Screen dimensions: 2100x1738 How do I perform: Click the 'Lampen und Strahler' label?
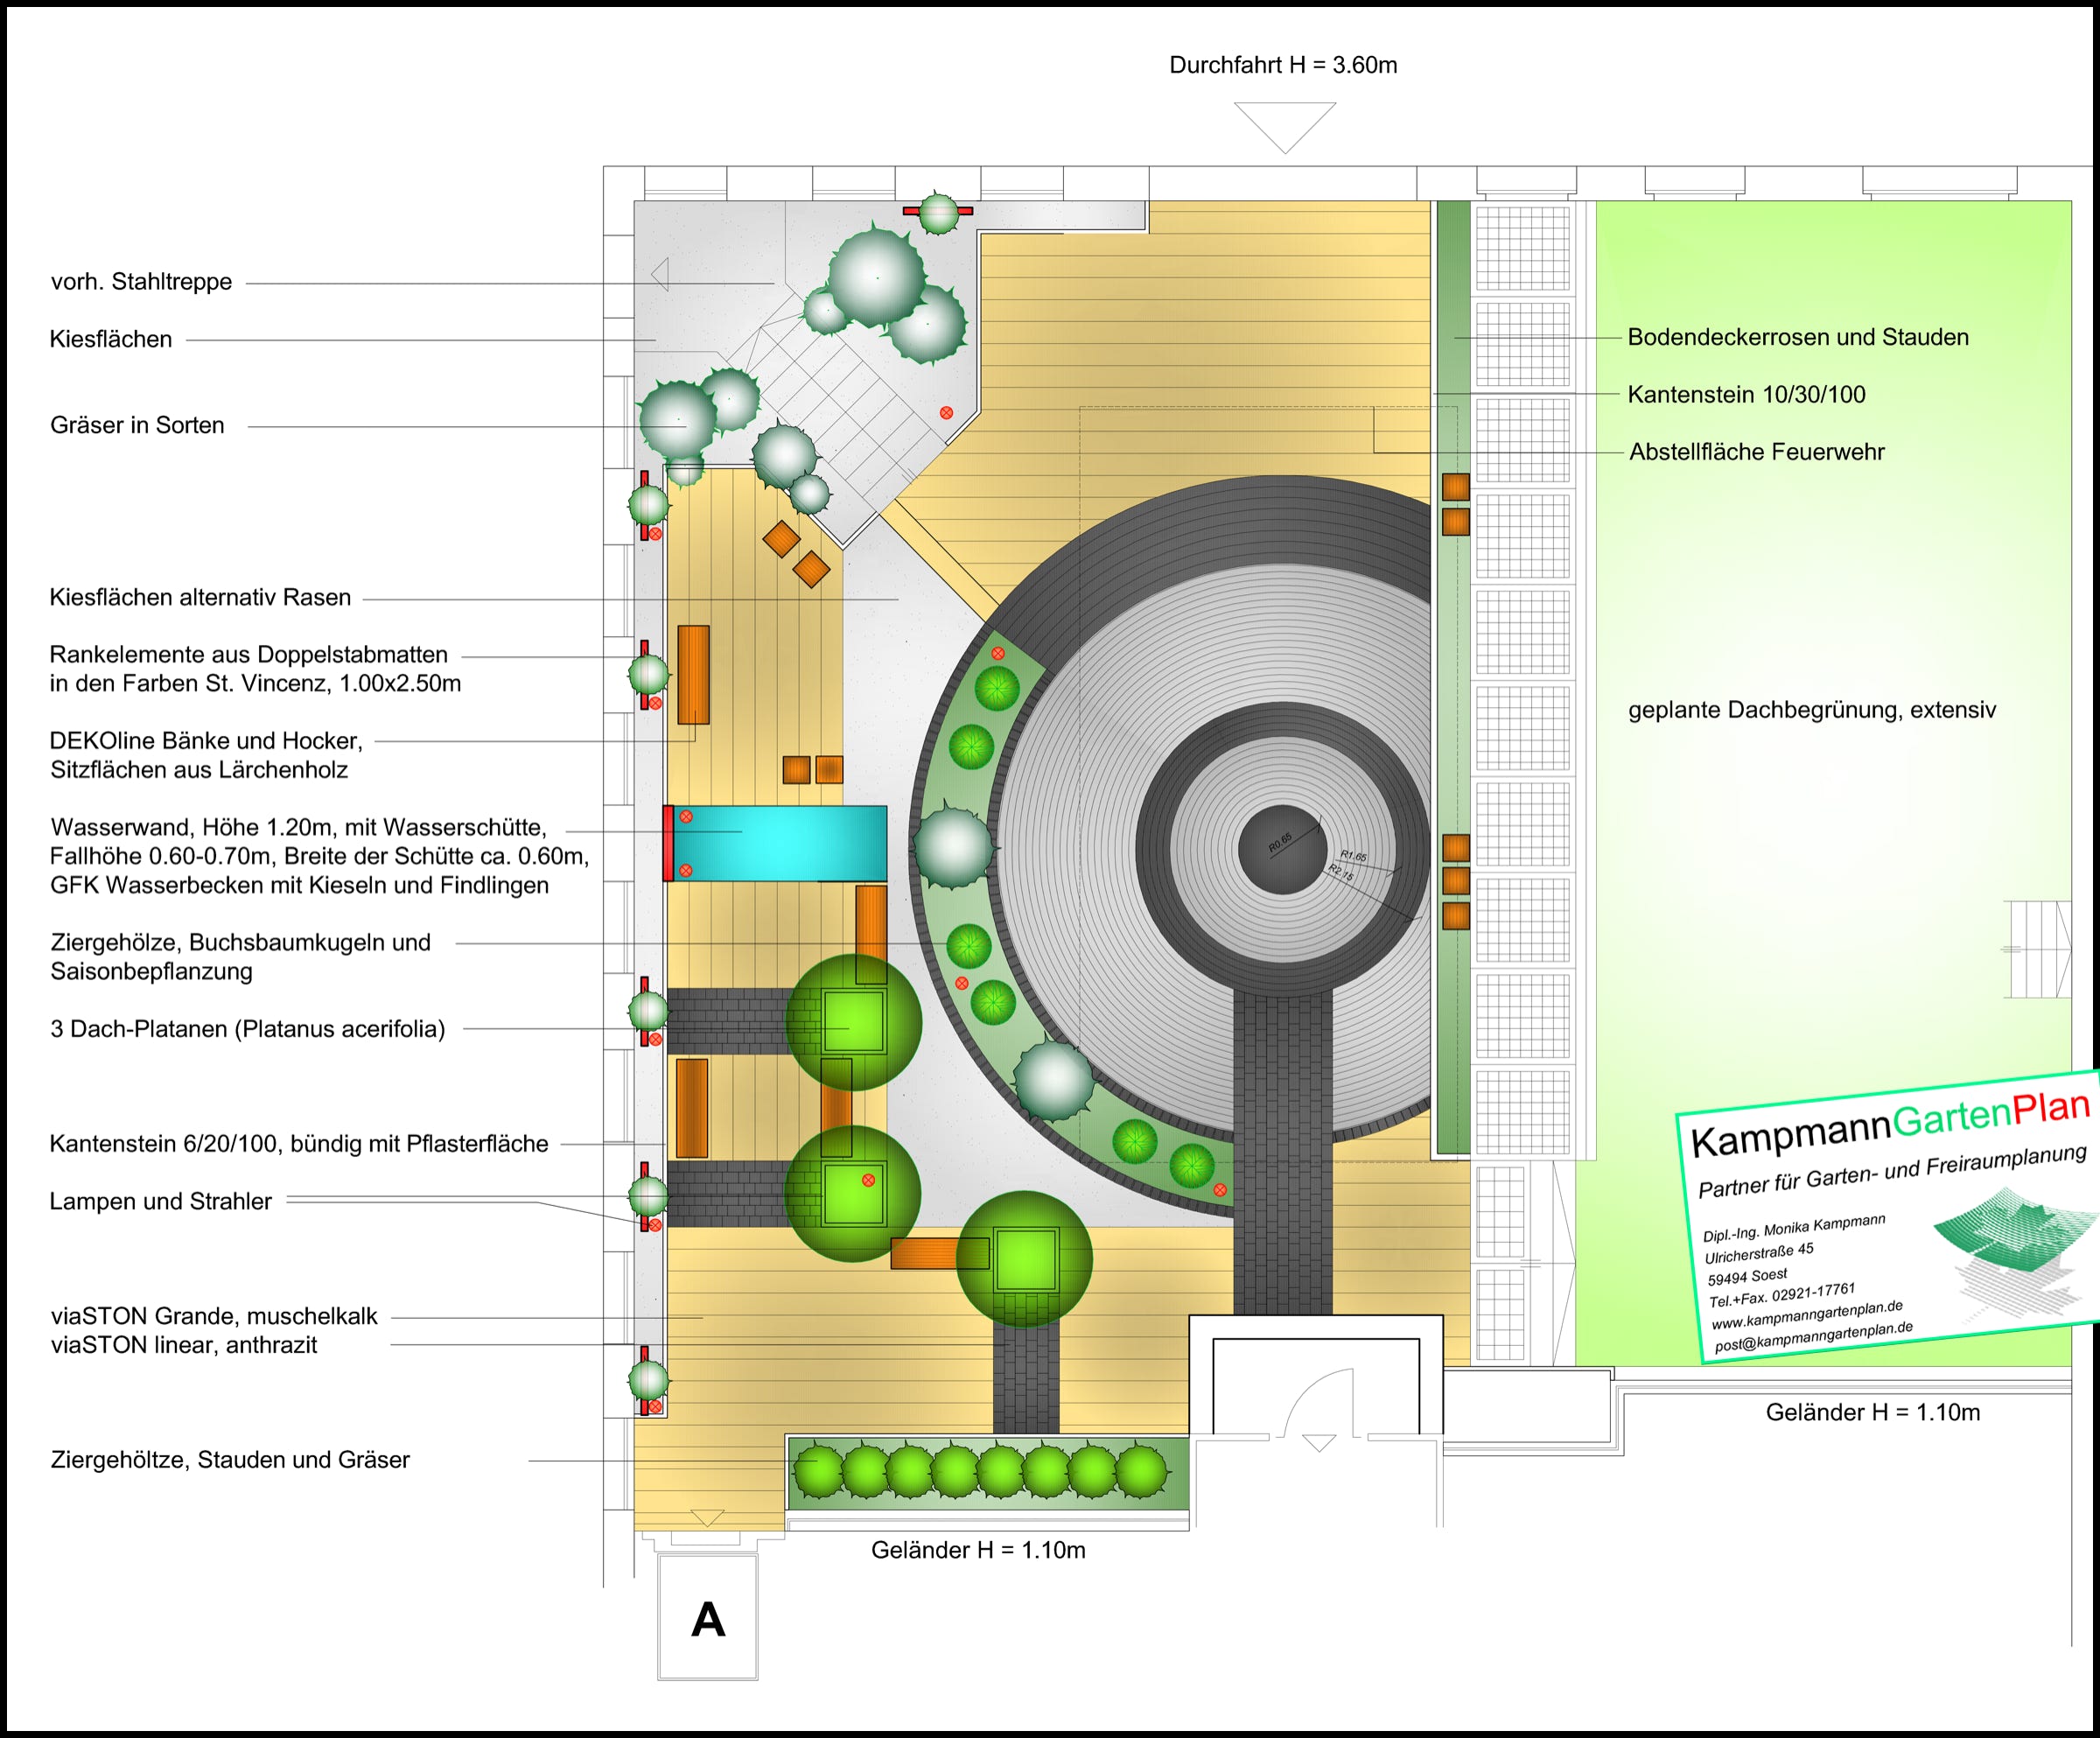pos(160,1201)
